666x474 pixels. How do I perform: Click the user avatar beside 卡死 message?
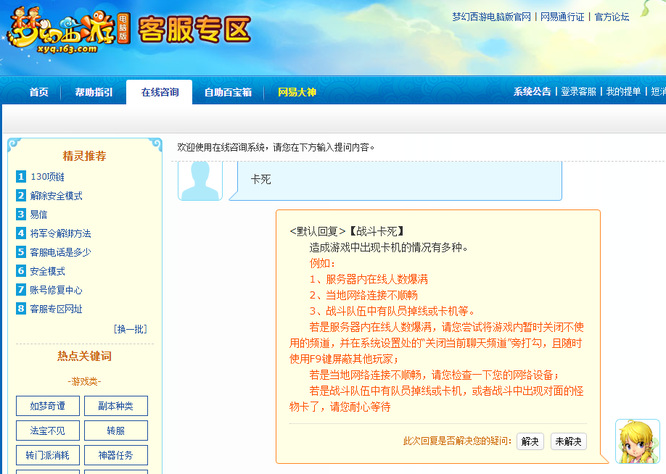[200, 181]
